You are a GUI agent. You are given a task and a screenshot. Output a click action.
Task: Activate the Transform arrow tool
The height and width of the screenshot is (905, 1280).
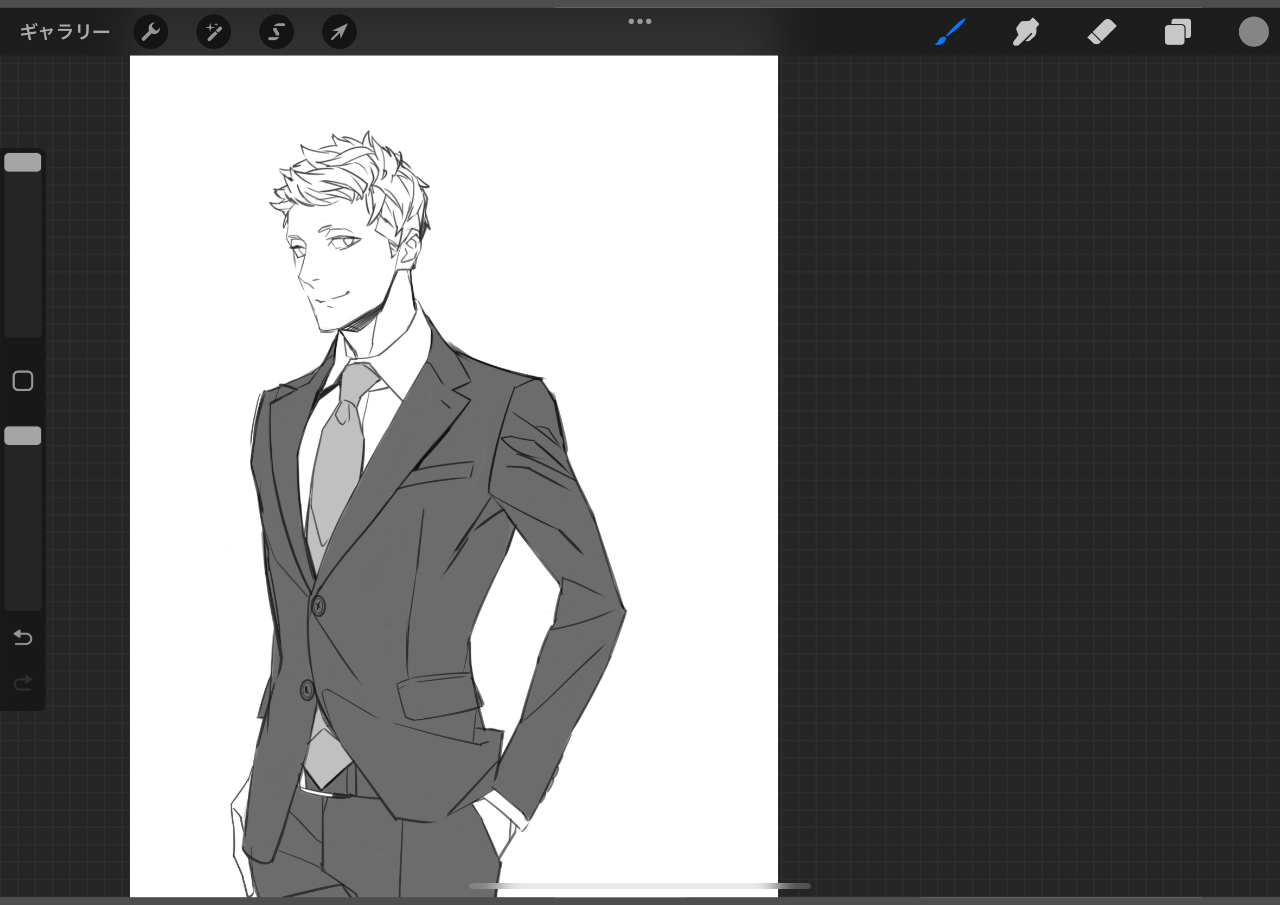[x=340, y=32]
